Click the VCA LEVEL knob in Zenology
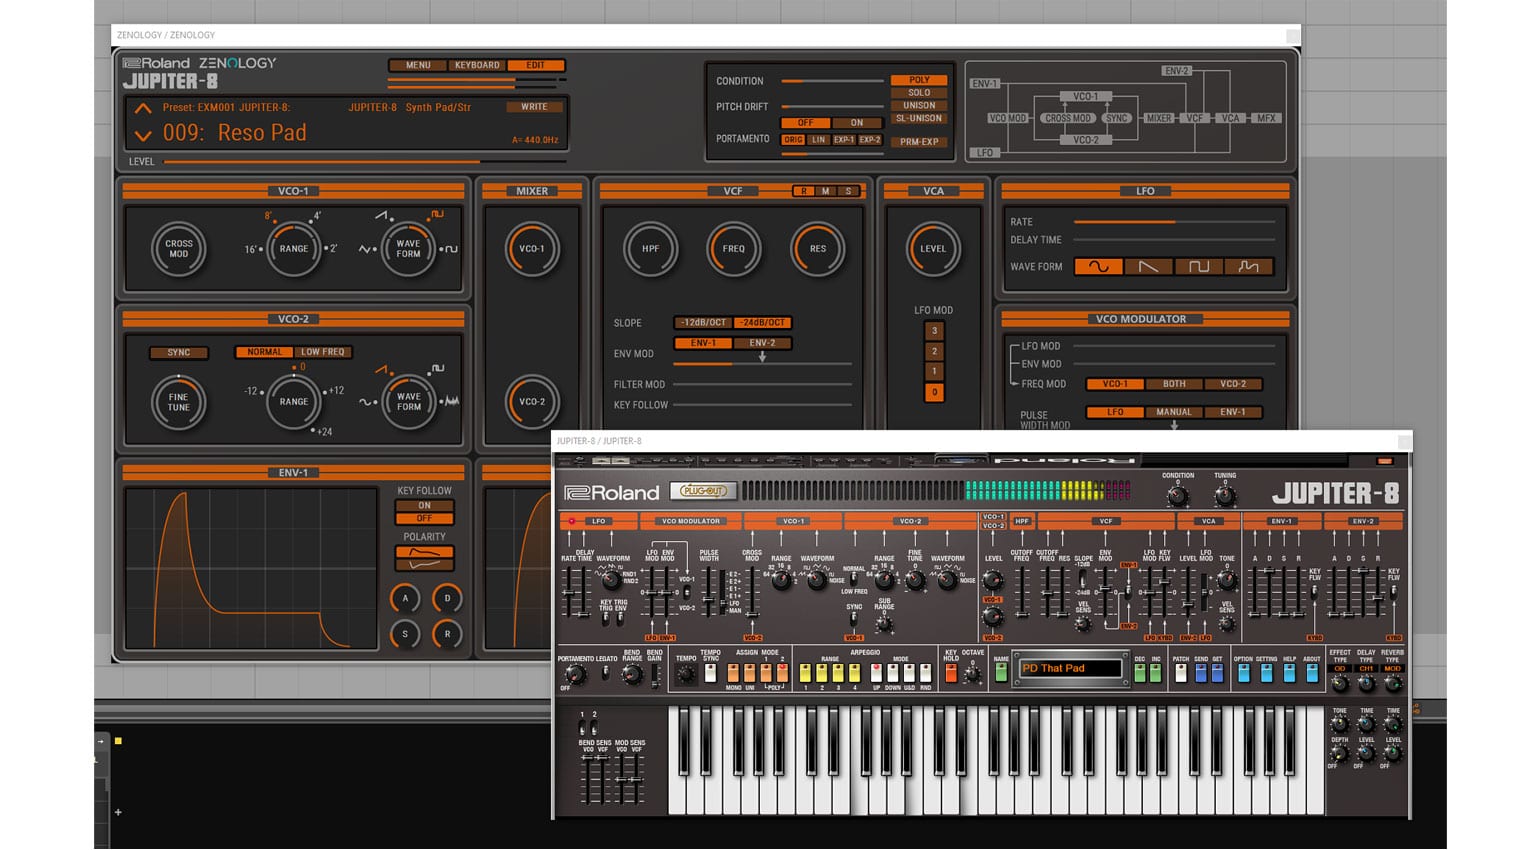The image size is (1540, 850). pyautogui.click(x=933, y=249)
